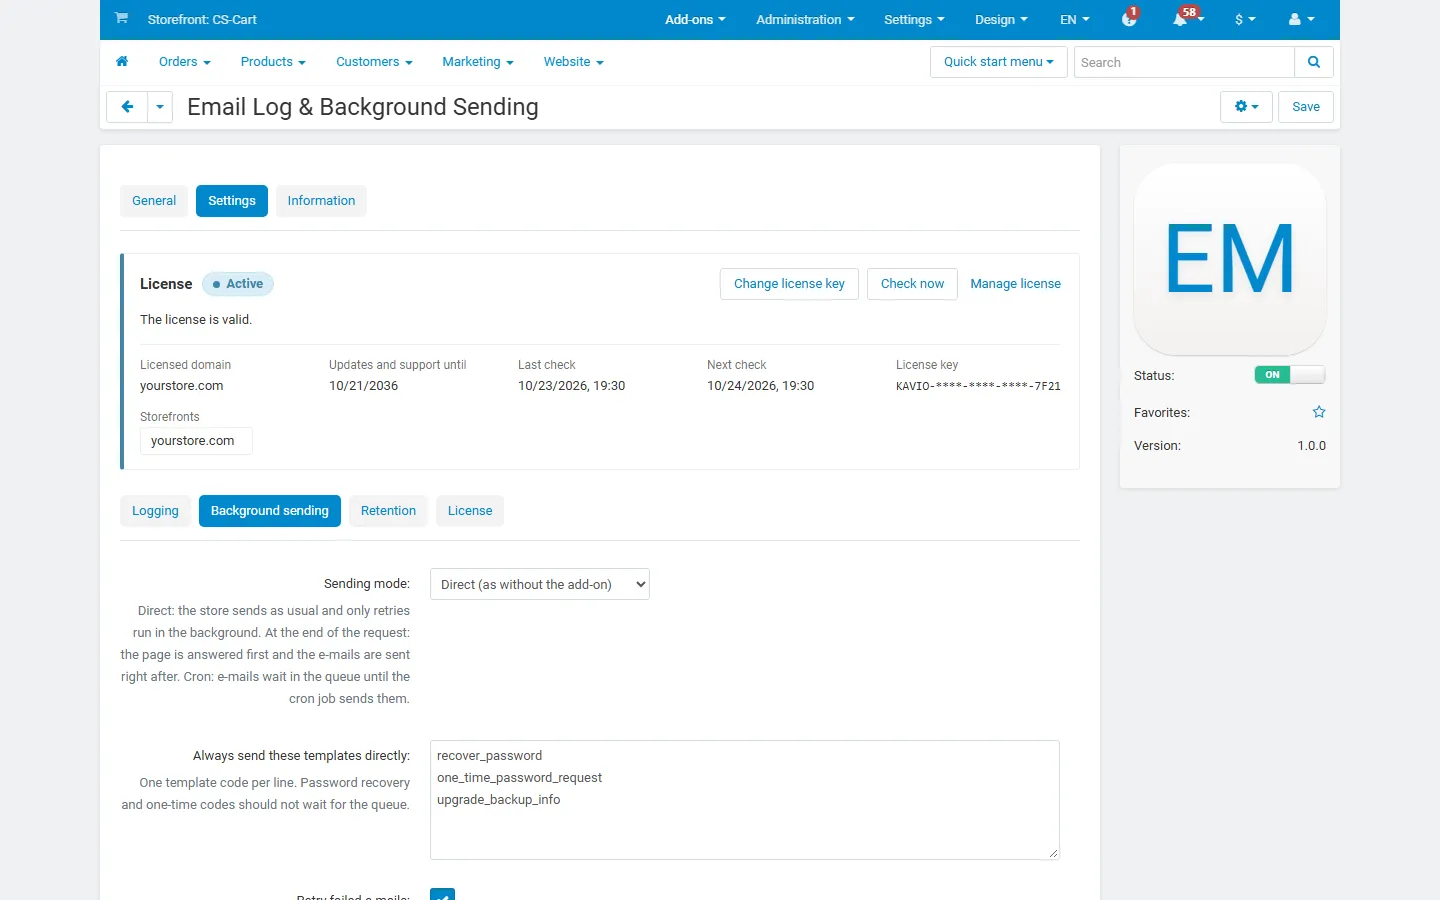This screenshot has width=1440, height=900.
Task: Save the add-on settings
Action: [1306, 107]
